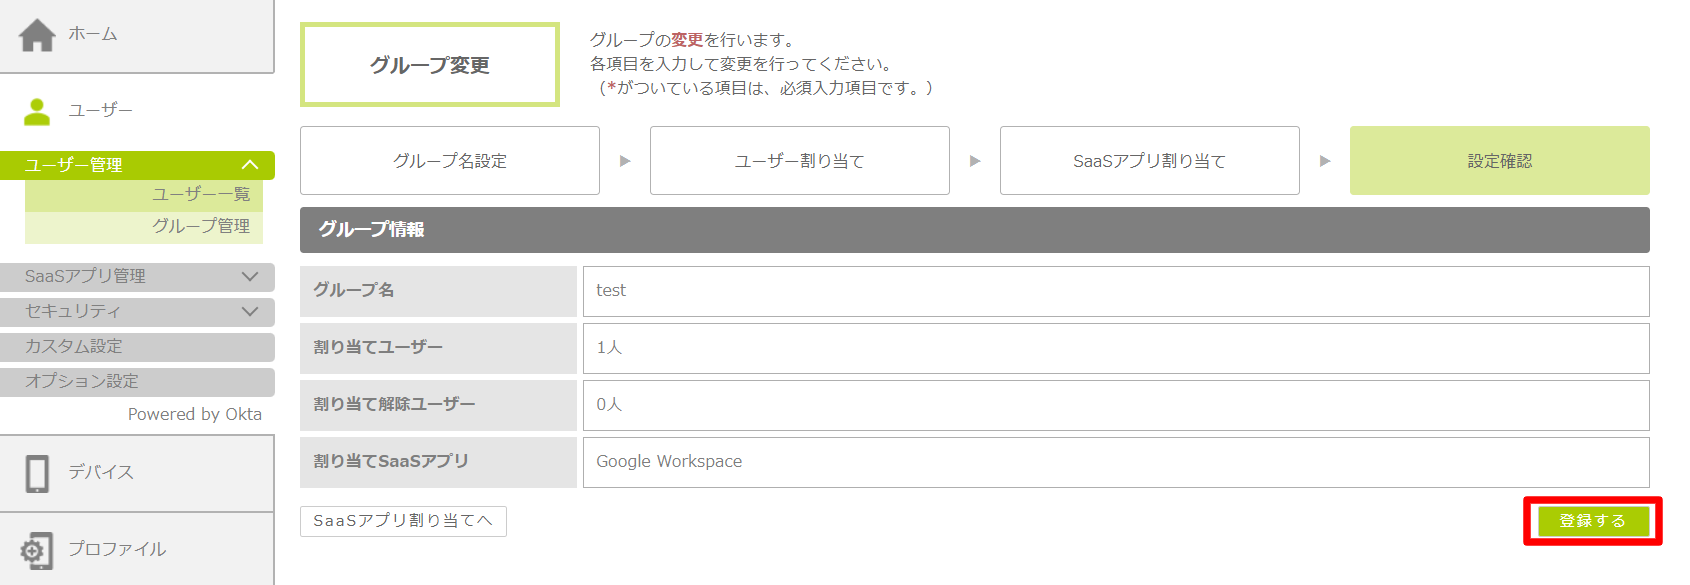Click the Google Workspace assigned app field
This screenshot has width=1690, height=585.
[x=1115, y=462]
